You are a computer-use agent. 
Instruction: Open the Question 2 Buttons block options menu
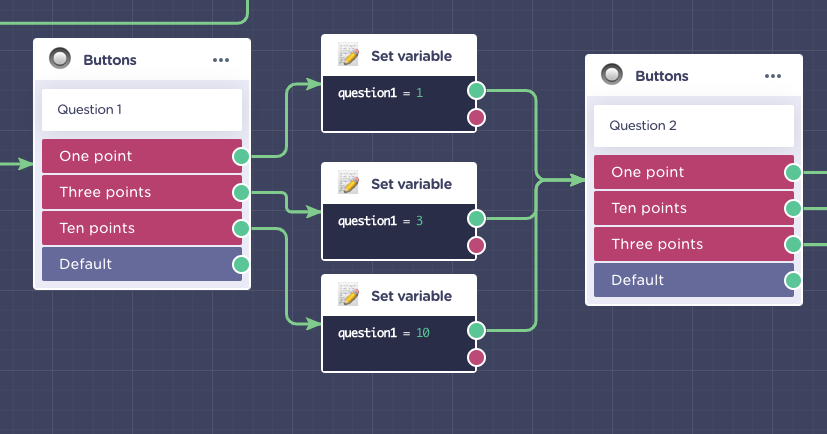click(x=773, y=76)
